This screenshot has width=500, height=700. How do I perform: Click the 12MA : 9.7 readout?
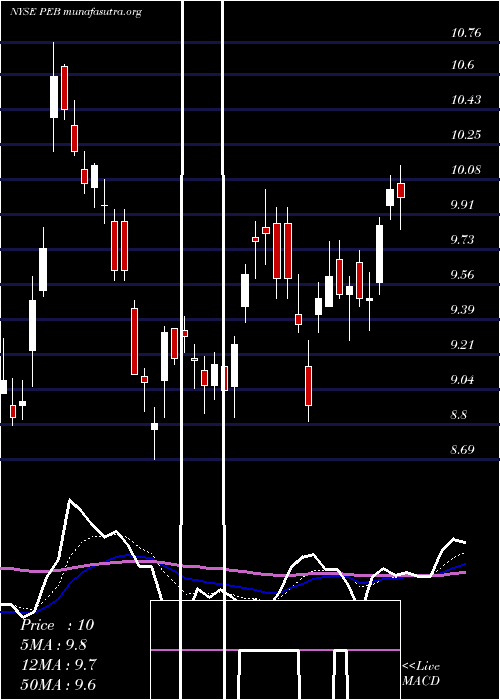(58, 665)
